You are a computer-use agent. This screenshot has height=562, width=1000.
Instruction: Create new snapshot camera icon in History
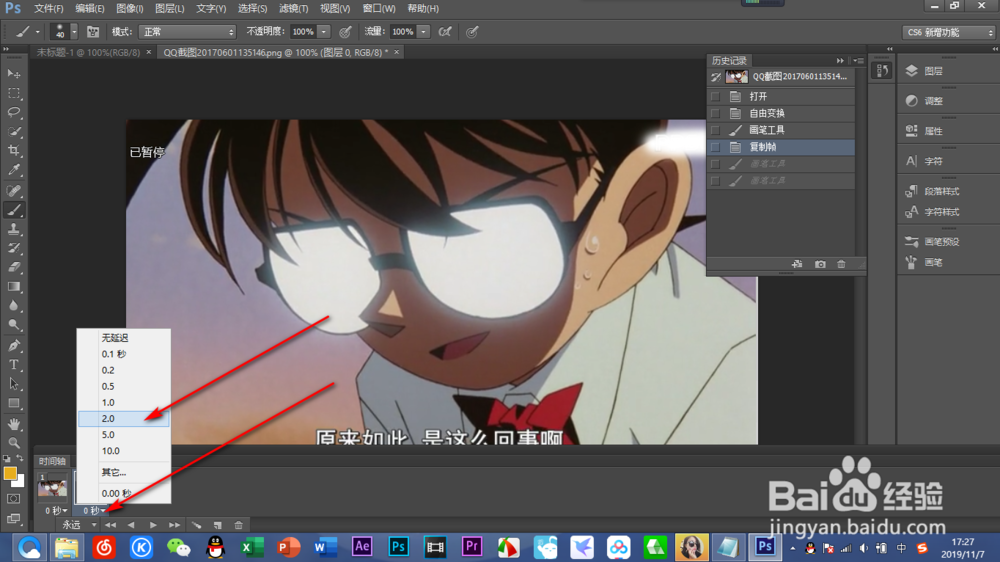click(820, 264)
